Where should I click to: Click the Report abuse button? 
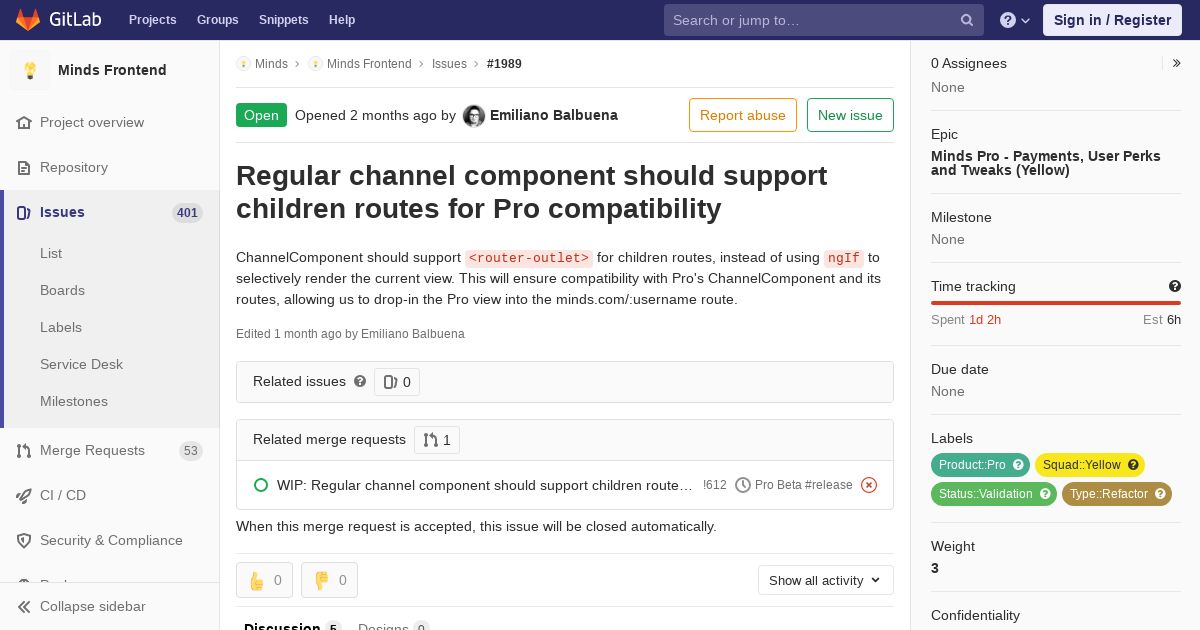pyautogui.click(x=743, y=115)
